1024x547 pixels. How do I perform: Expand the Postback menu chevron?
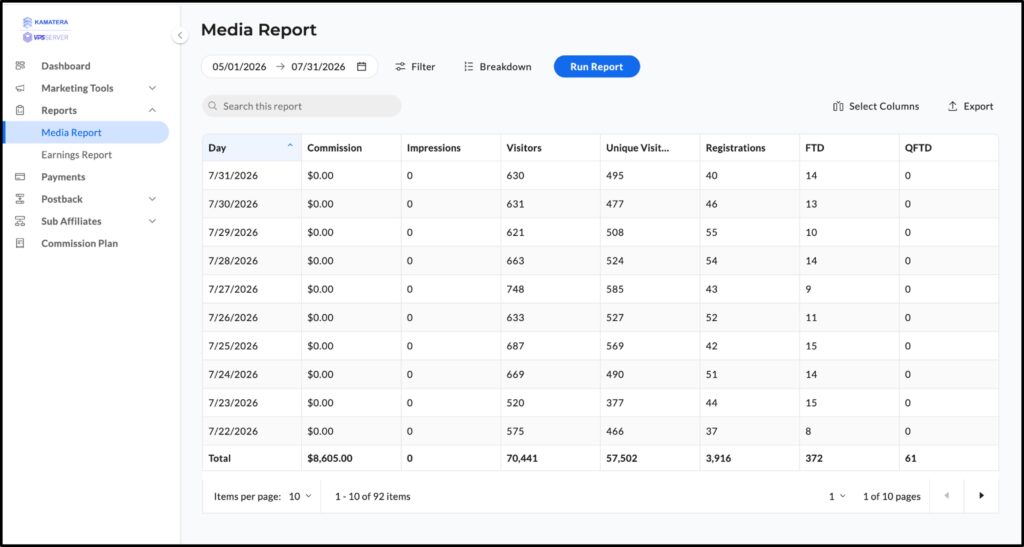pos(152,199)
